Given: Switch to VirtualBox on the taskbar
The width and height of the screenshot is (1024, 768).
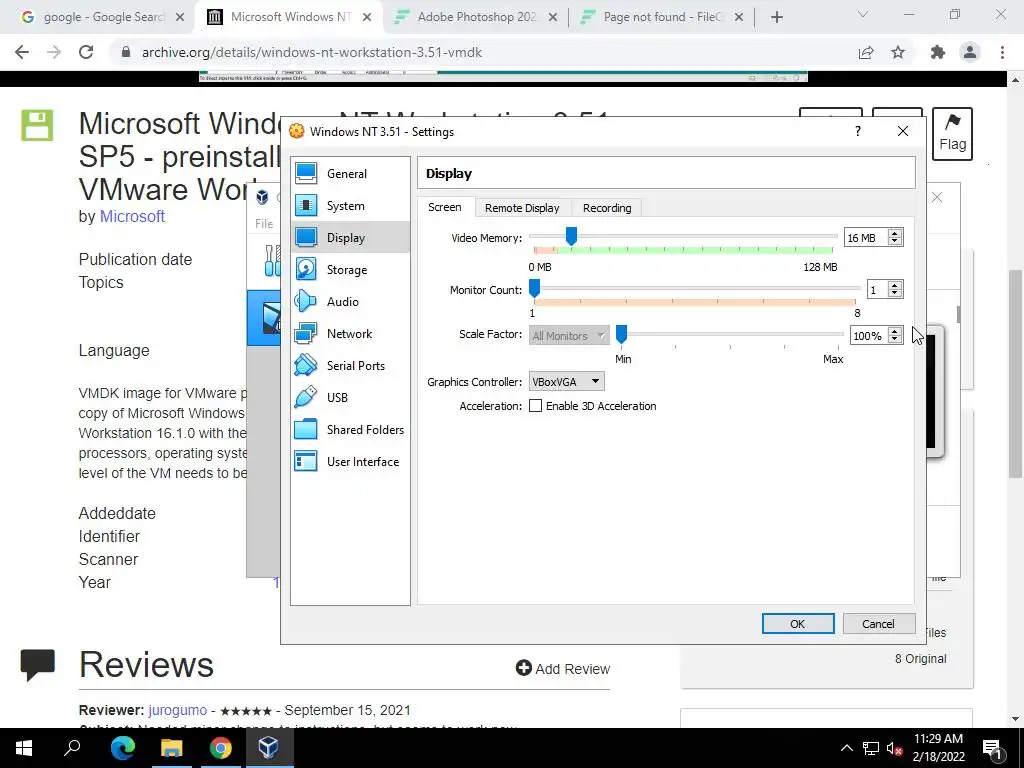Looking at the screenshot, I should 269,748.
